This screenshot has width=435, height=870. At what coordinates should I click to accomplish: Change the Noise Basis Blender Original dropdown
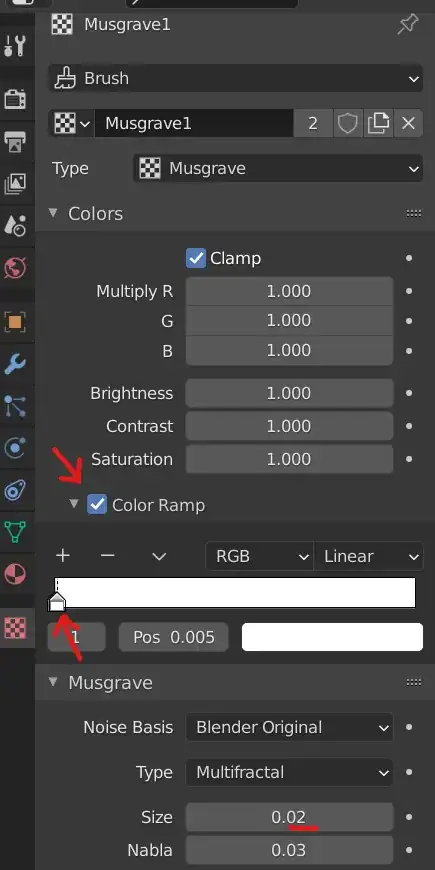tap(289, 727)
